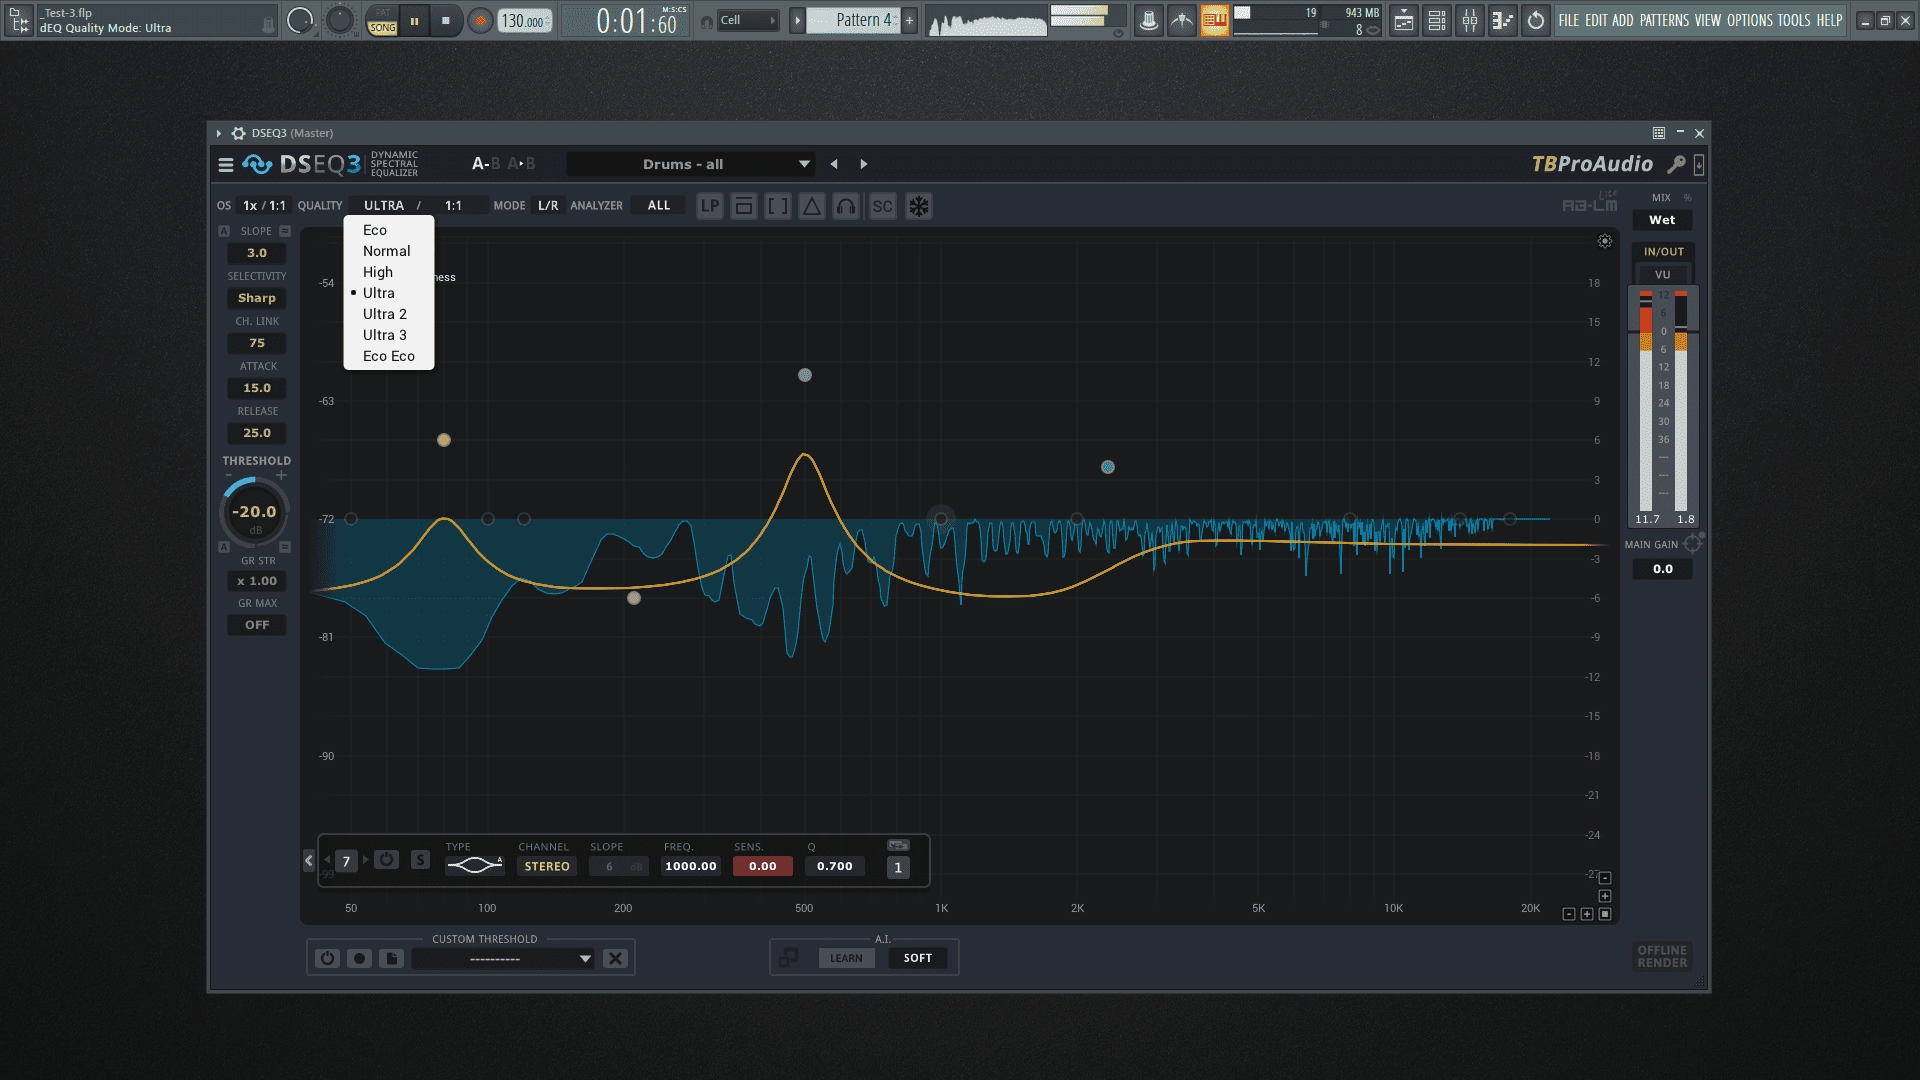The image size is (1920, 1080).
Task: Click the wrench settings icon near TBProAudio
Action: (x=1677, y=164)
